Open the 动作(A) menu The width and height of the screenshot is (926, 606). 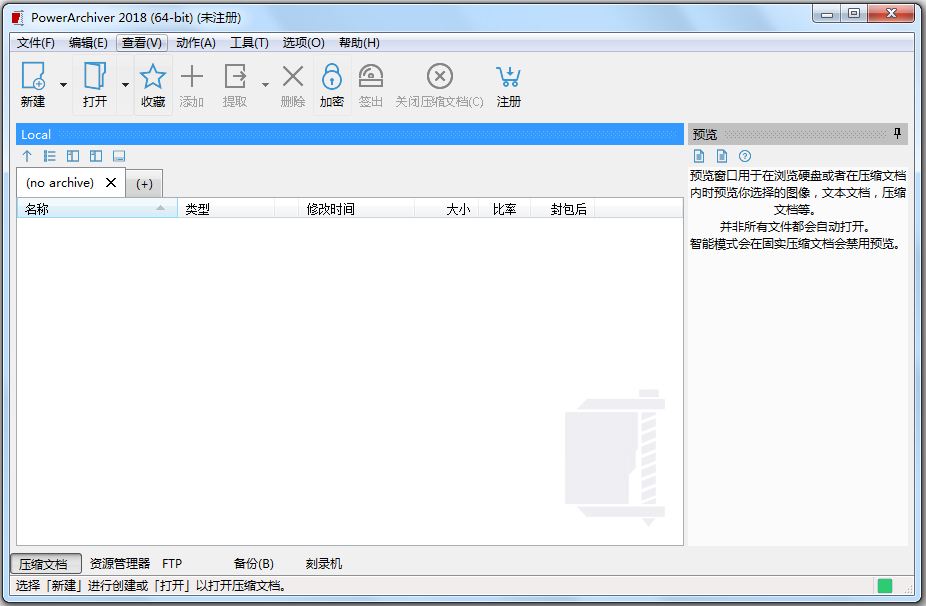[x=195, y=43]
